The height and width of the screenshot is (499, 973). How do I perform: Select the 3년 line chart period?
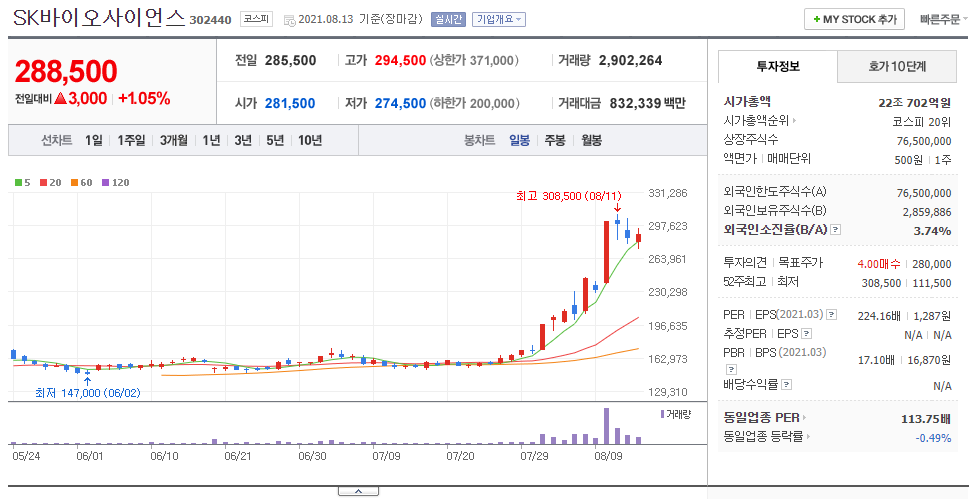243,141
